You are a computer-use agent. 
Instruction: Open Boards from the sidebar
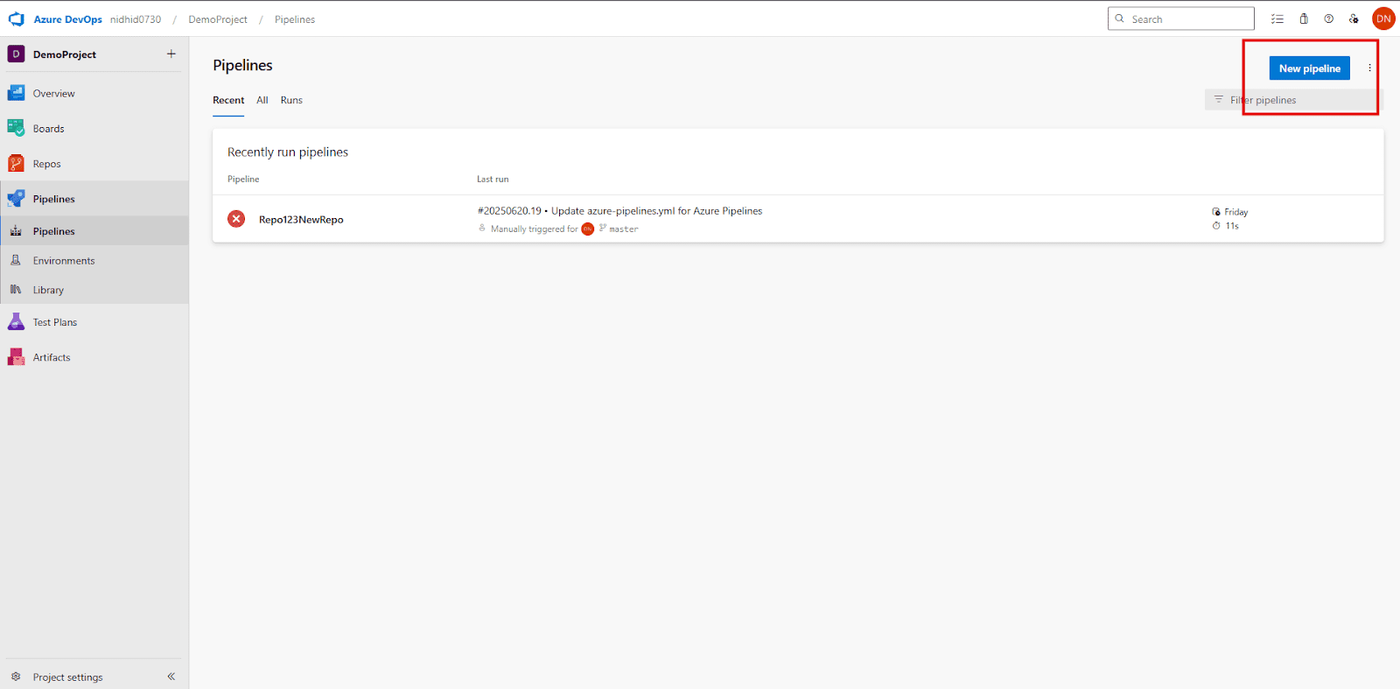48,129
